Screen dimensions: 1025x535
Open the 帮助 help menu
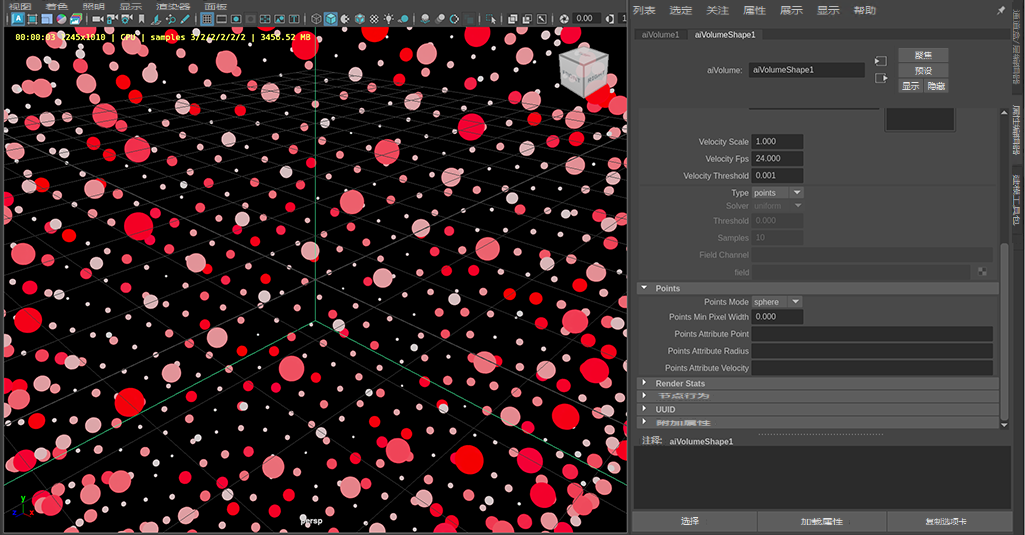tap(864, 10)
